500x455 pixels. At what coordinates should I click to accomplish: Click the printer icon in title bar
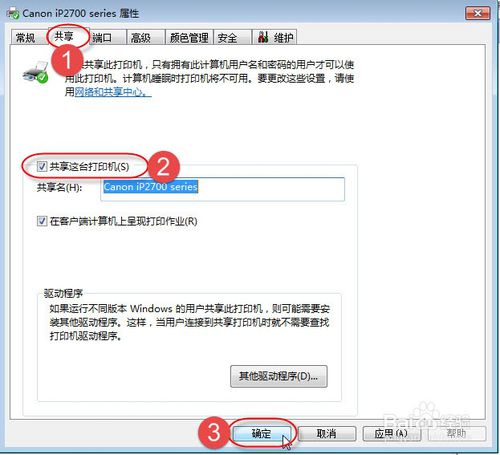[13, 13]
